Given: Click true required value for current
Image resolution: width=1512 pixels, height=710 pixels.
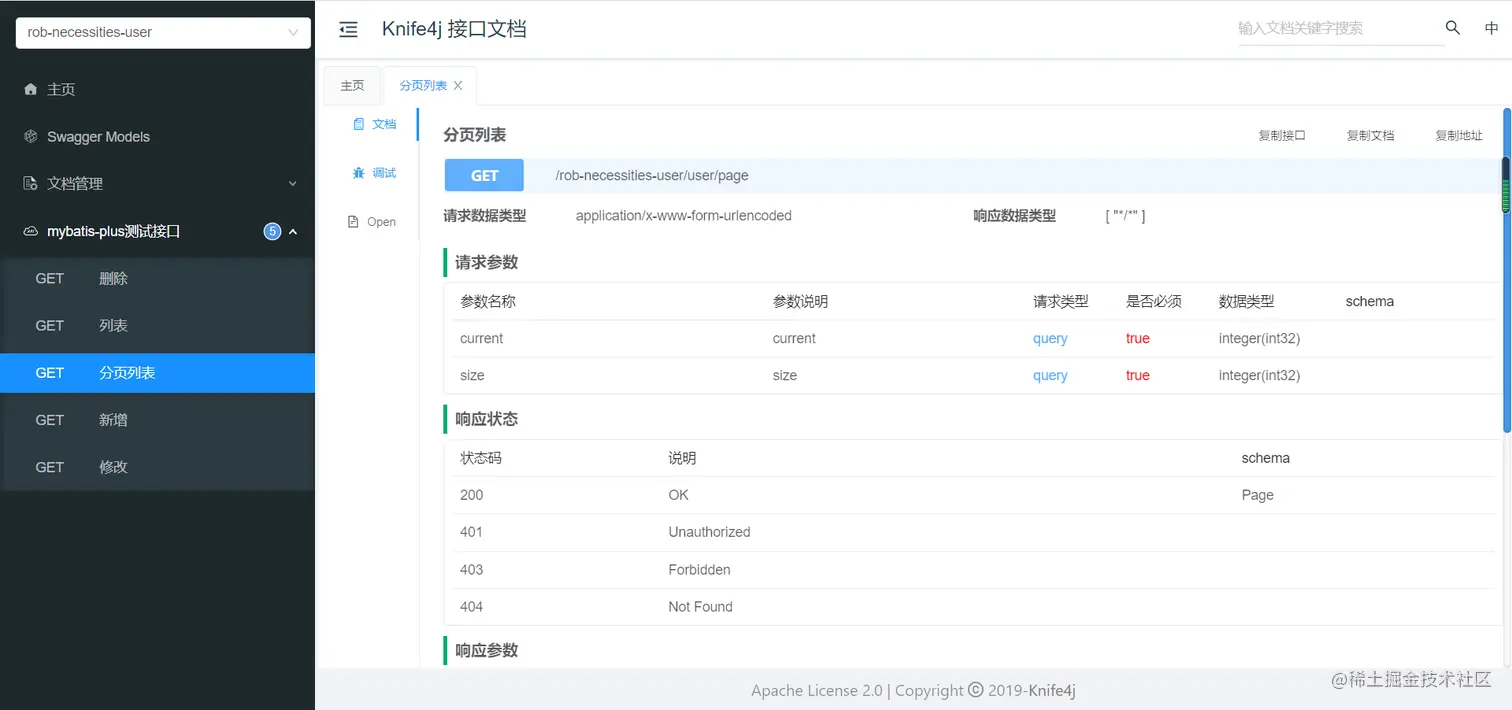Looking at the screenshot, I should (1138, 338).
